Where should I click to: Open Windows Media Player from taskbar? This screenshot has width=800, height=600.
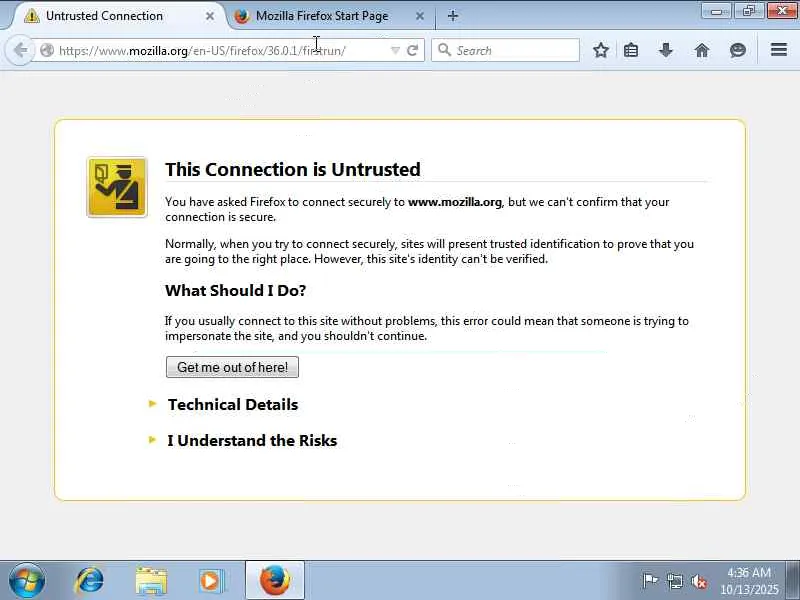(210, 581)
